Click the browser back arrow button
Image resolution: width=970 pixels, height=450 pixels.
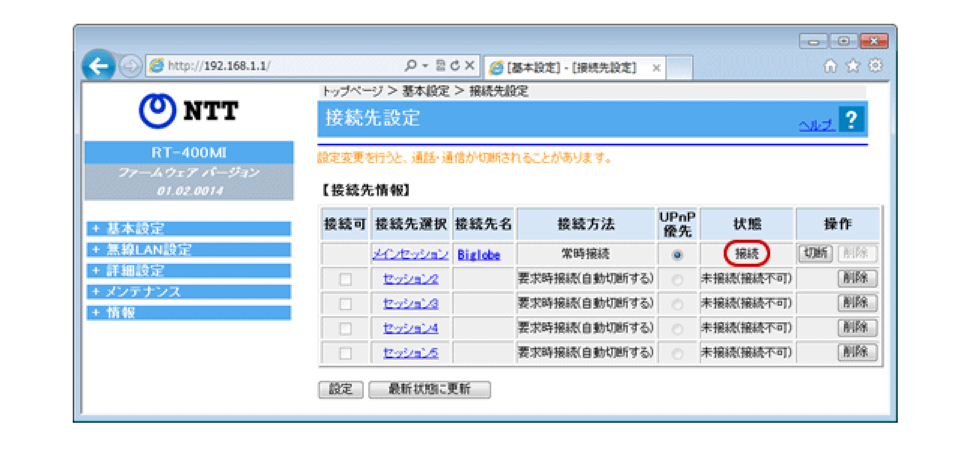[x=98, y=67]
